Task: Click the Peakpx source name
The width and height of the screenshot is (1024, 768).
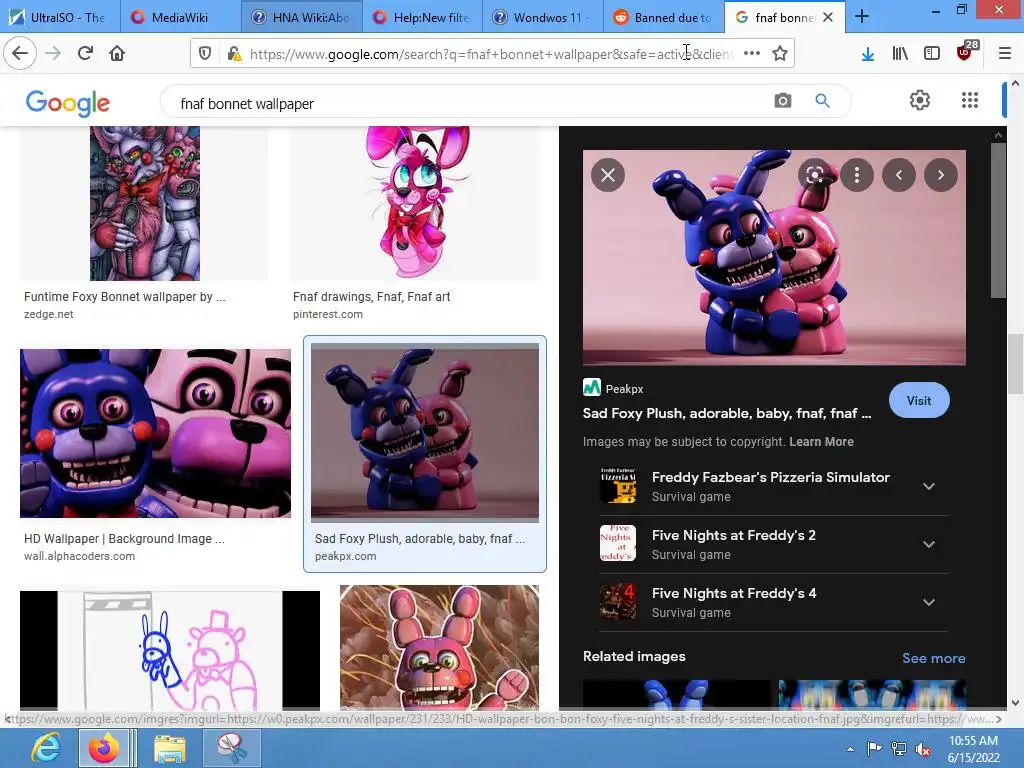Action: point(624,389)
